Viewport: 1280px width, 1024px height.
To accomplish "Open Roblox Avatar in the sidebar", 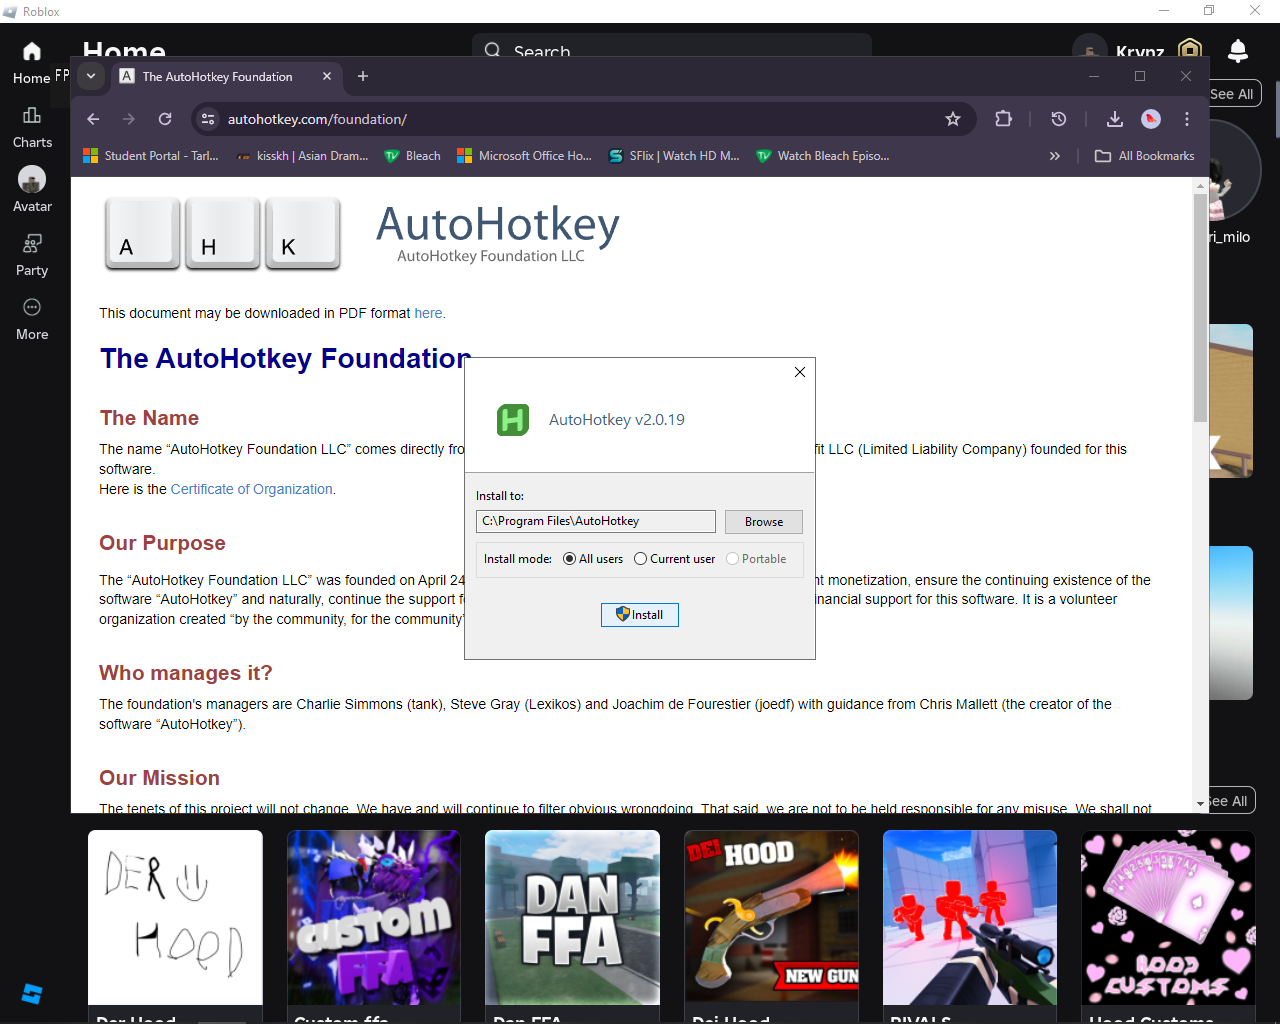I will pos(32,189).
